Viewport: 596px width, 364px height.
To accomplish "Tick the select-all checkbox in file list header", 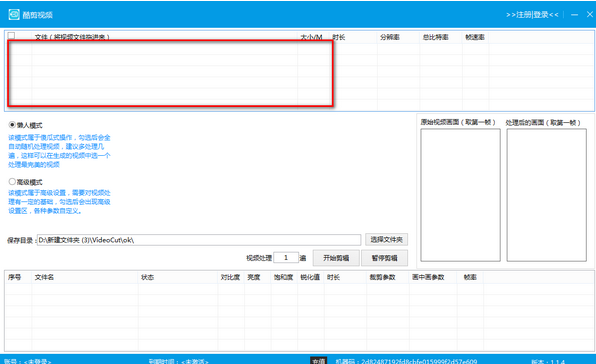I will (11, 35).
